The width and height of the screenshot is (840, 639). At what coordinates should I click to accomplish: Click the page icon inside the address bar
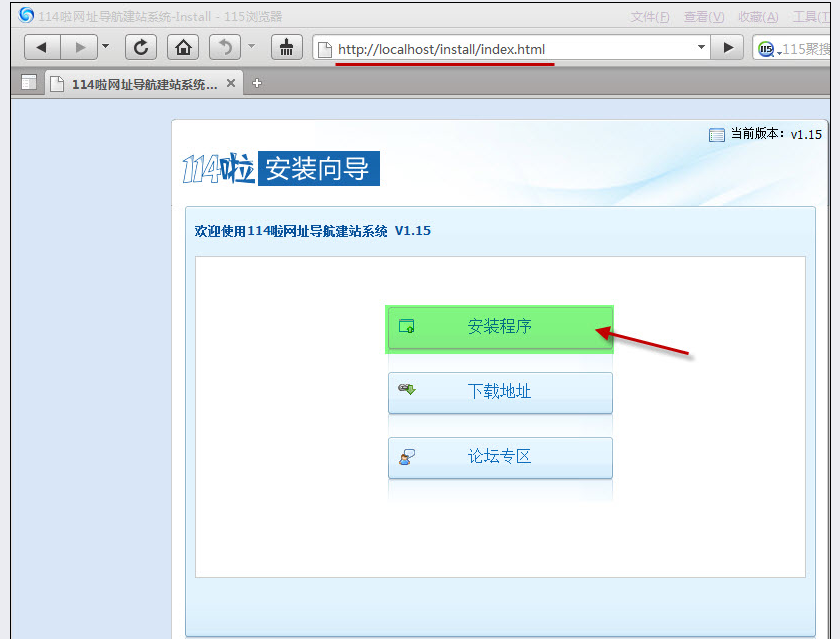325,49
